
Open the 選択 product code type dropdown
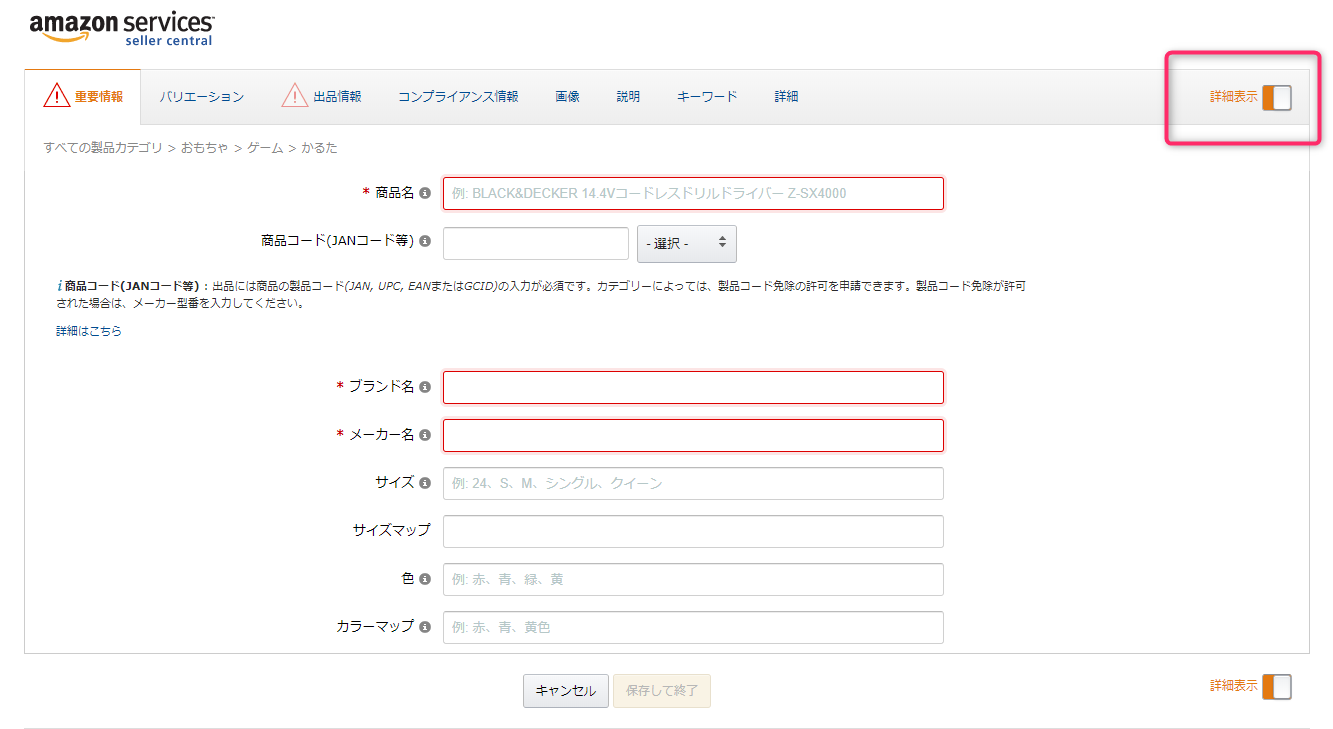(686, 244)
